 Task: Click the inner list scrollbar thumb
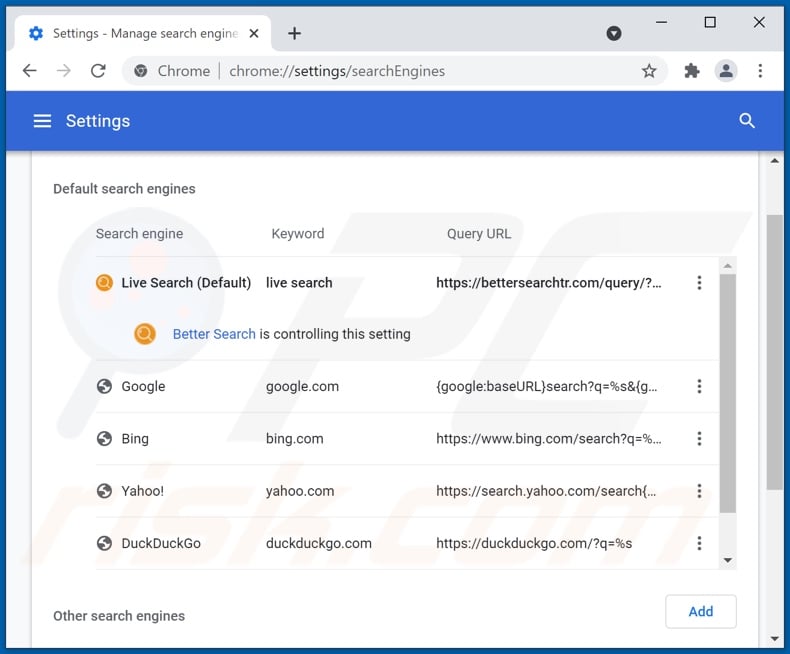(728, 393)
